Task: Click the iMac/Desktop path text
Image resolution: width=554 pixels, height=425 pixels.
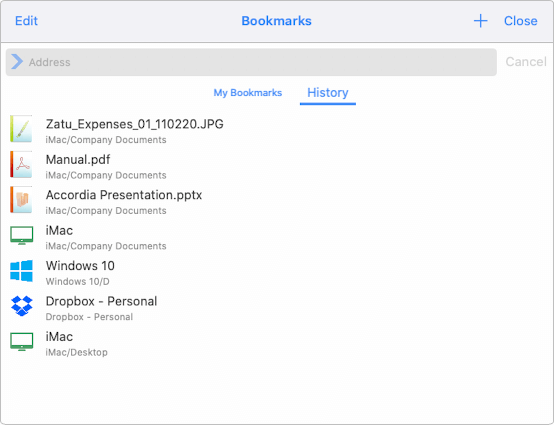Action: [x=76, y=352]
